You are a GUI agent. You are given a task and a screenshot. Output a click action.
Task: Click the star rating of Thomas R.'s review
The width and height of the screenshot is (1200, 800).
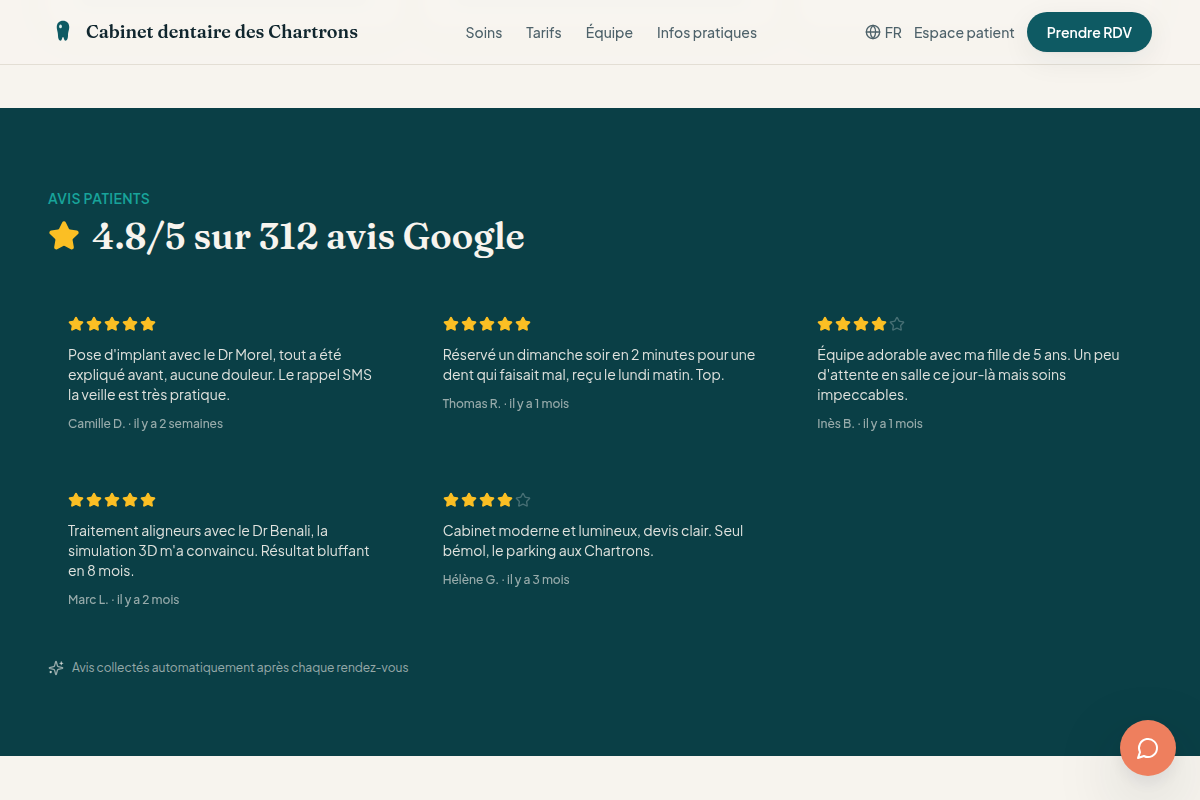[487, 324]
